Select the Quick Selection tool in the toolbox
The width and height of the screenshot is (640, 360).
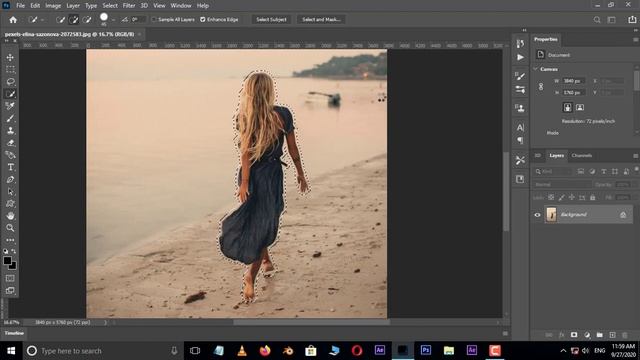click(10, 94)
